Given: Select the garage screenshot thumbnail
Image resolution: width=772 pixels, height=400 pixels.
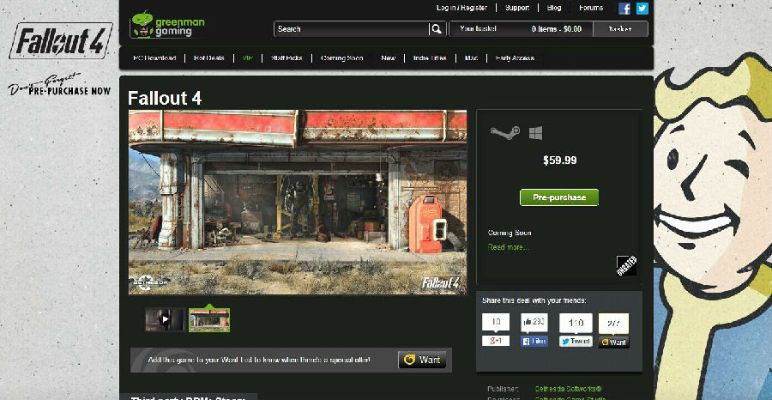Looking at the screenshot, I should [x=209, y=319].
